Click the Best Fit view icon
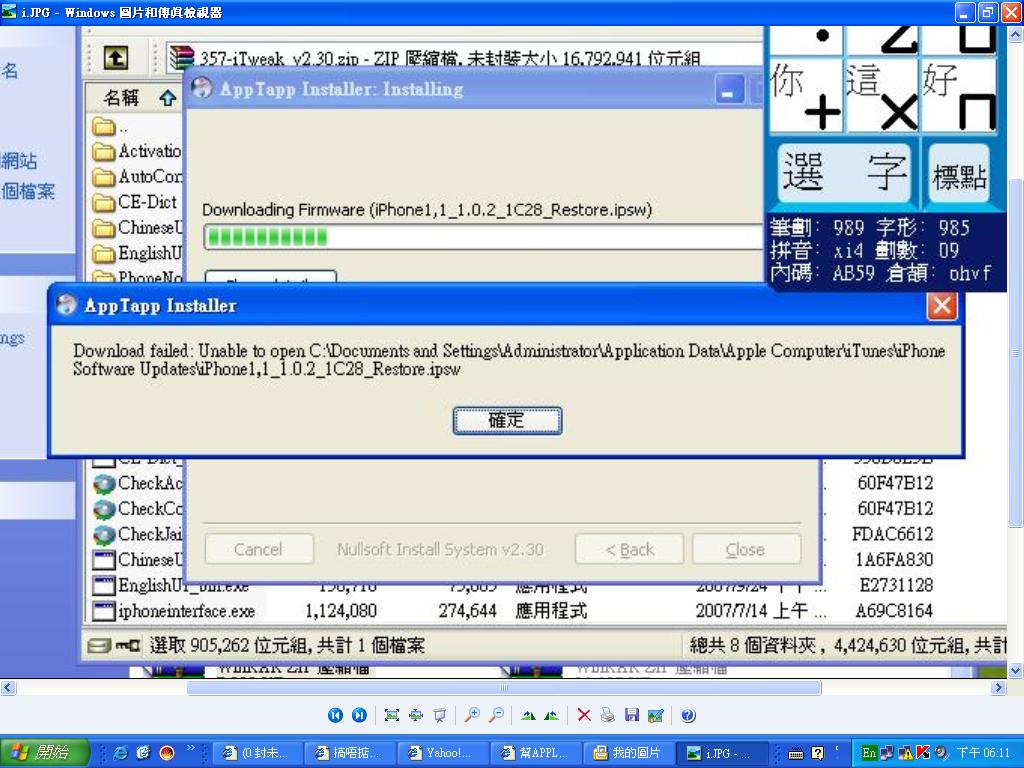 click(x=391, y=715)
